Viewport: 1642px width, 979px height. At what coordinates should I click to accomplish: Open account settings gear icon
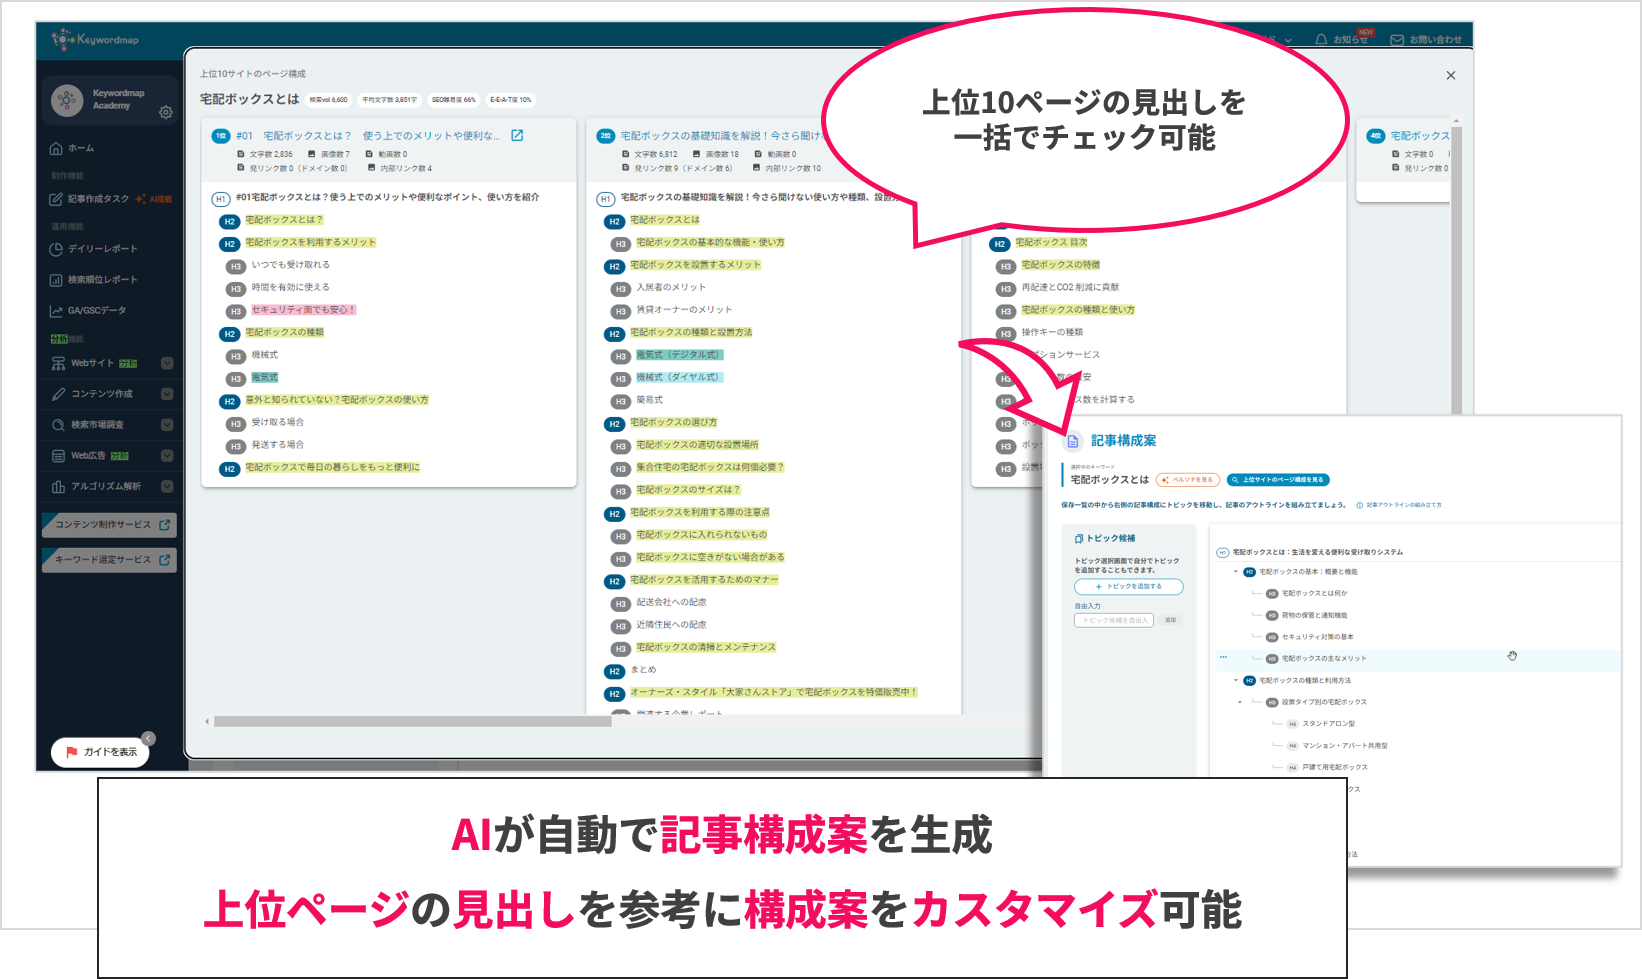click(x=166, y=113)
